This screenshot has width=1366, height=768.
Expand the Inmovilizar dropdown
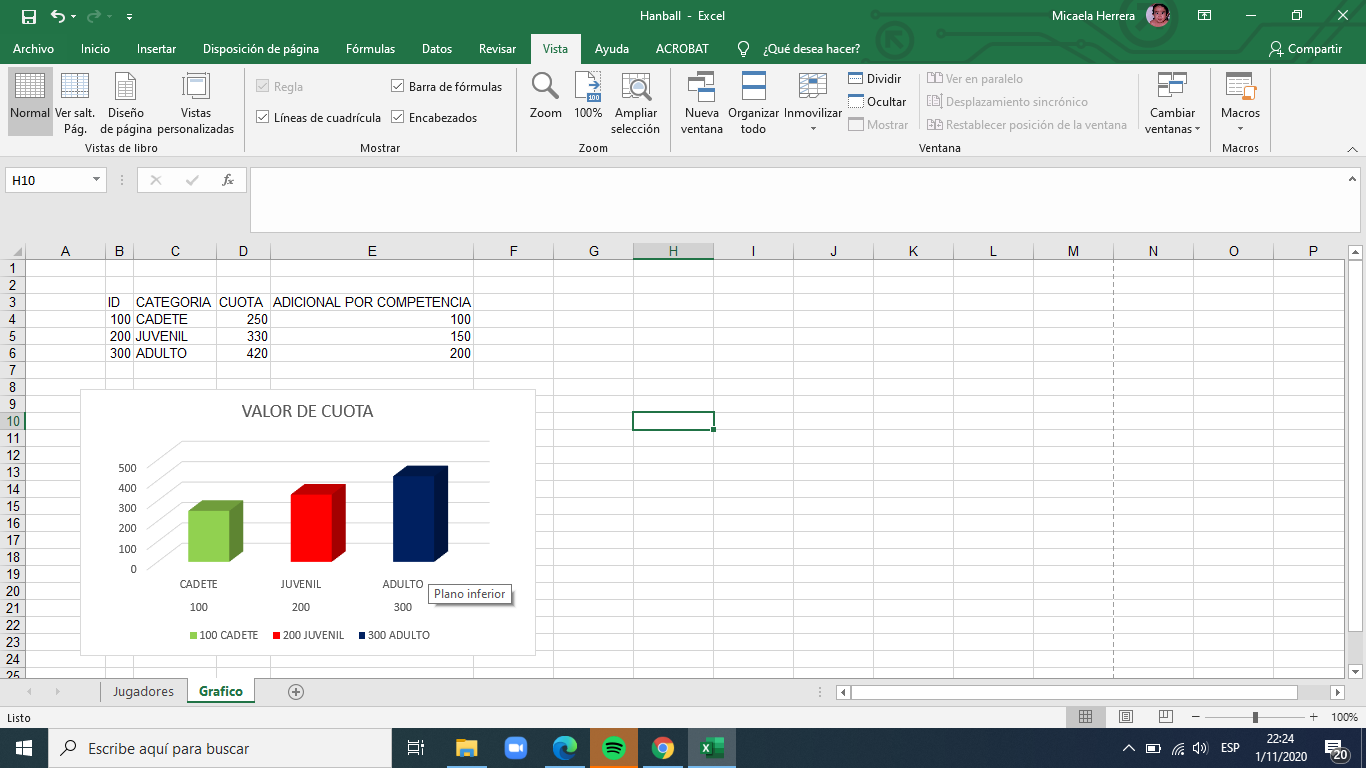[813, 129]
